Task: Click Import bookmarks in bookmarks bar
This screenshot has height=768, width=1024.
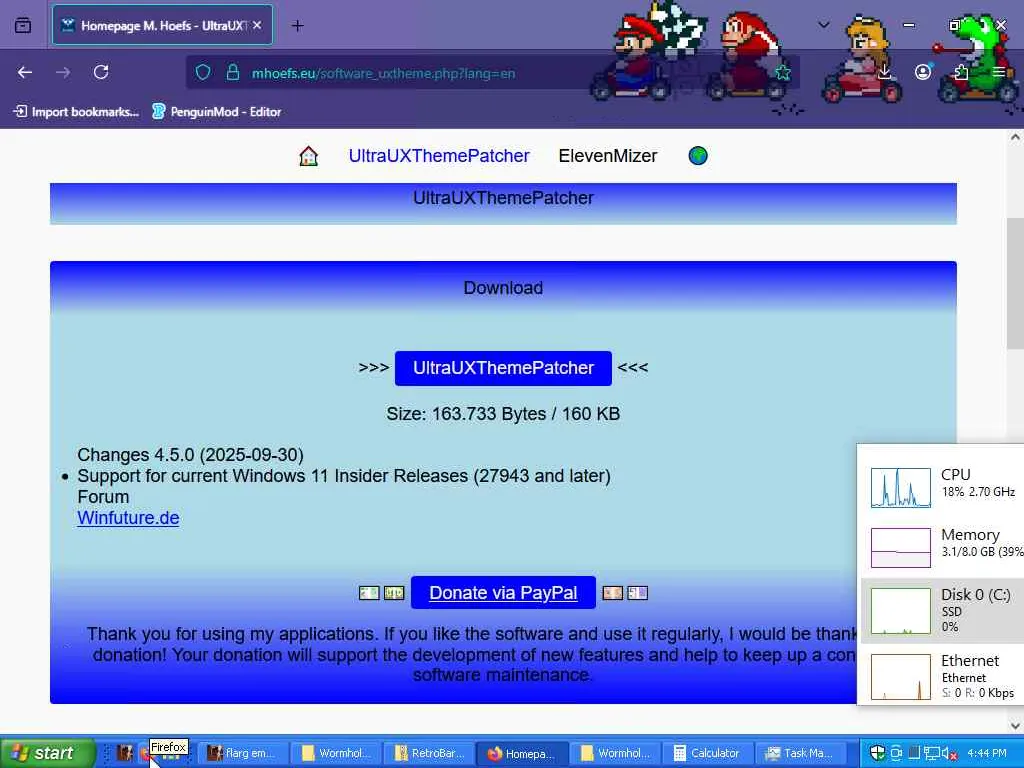Action: (77, 112)
